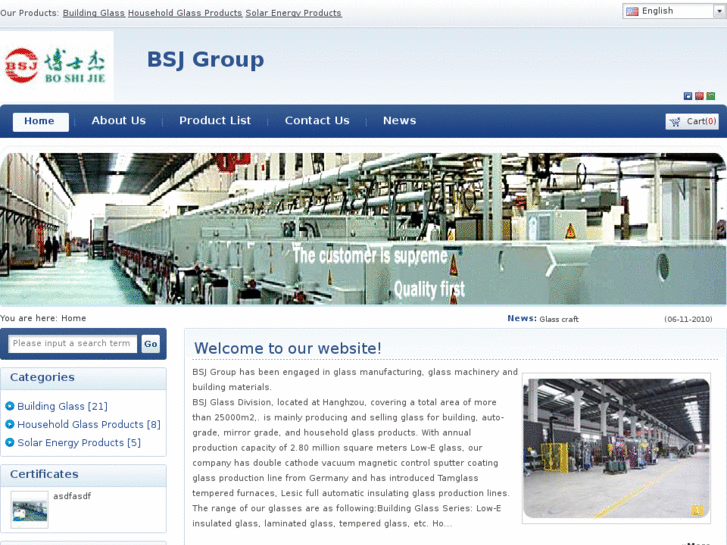Screen dimensions: 727x545
Task: Select the blue theme swatch
Action: 688,96
